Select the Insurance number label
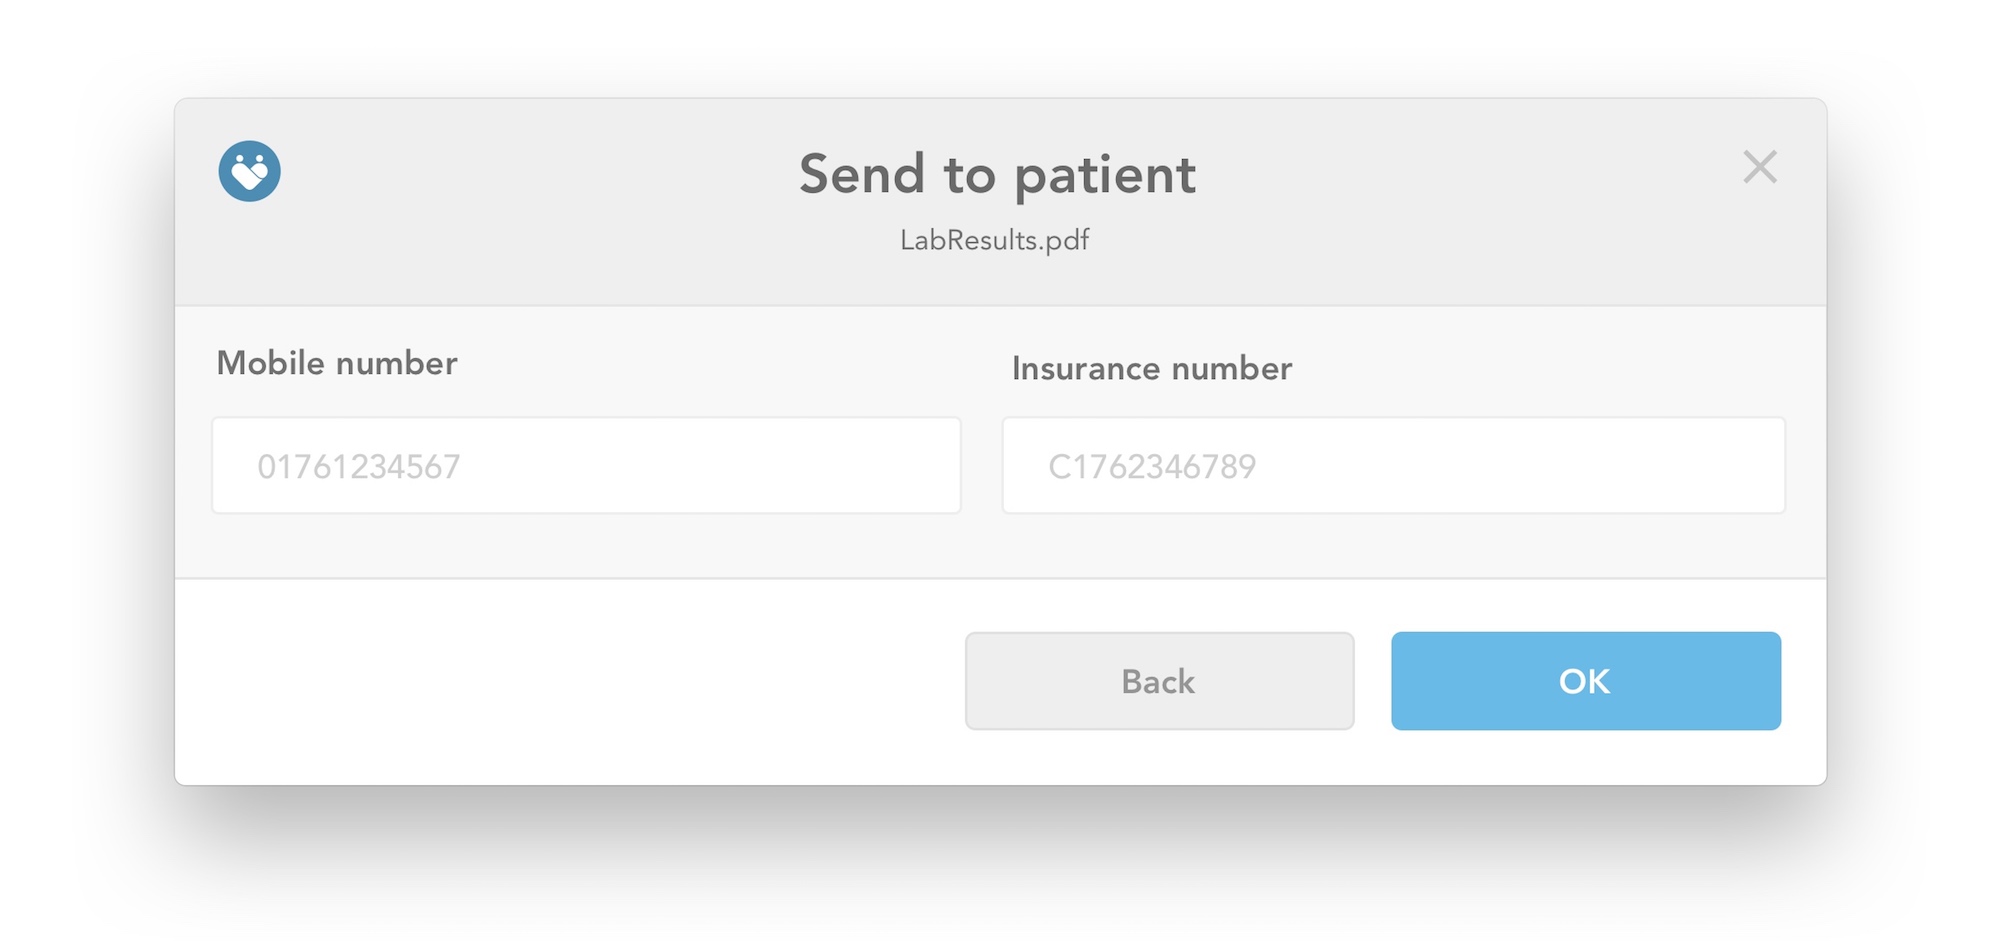This screenshot has width=2000, height=941. 1151,369
